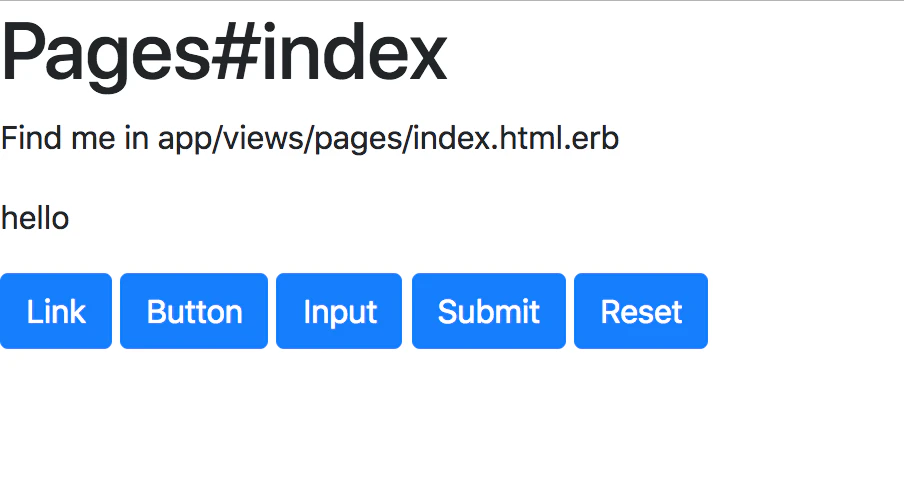Click the Pages#index heading

pyautogui.click(x=224, y=55)
